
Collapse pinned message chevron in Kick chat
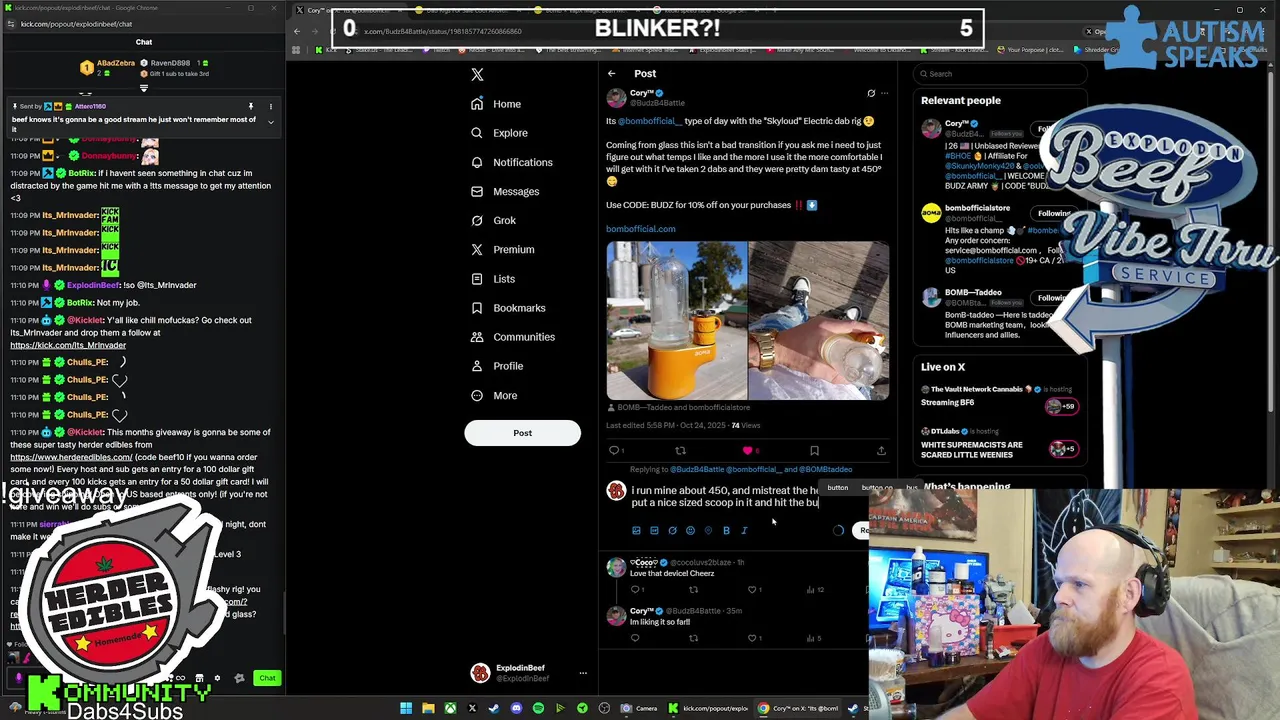(270, 122)
